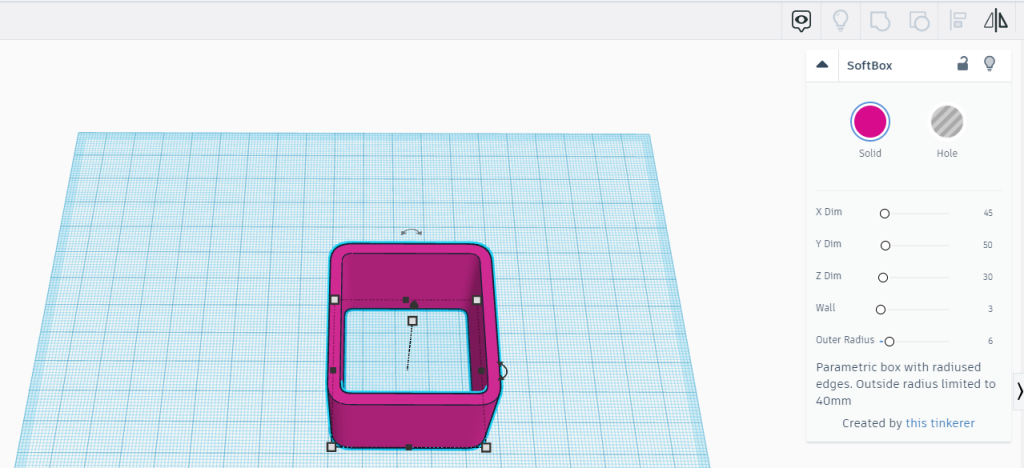Click the bottom-edge black midpoint handle
1024x468 pixels.
408,447
